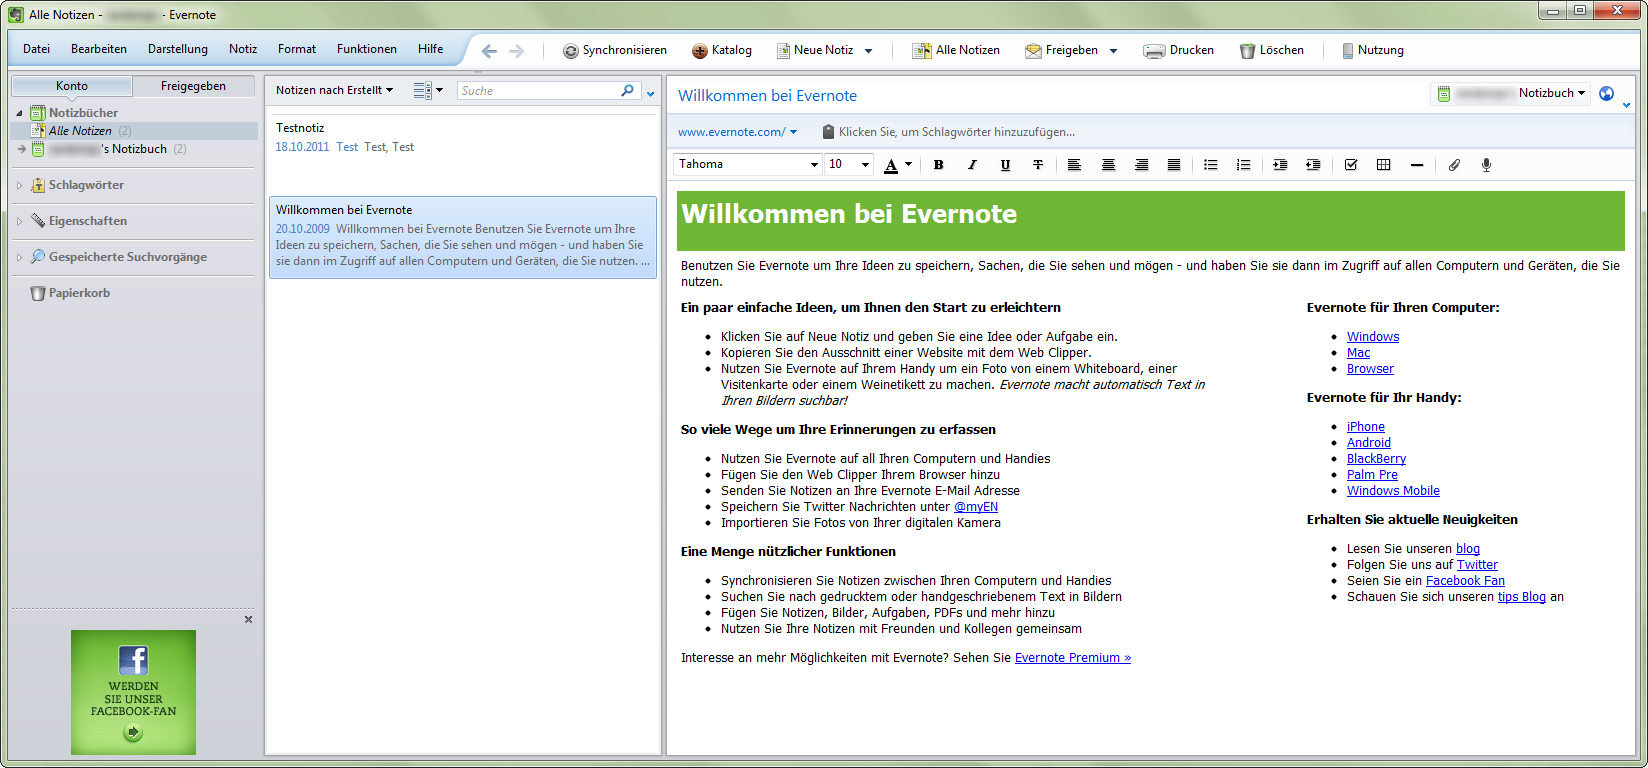Open the Freigeben dropdown arrow
Viewport: 1648px width, 768px height.
(1113, 51)
